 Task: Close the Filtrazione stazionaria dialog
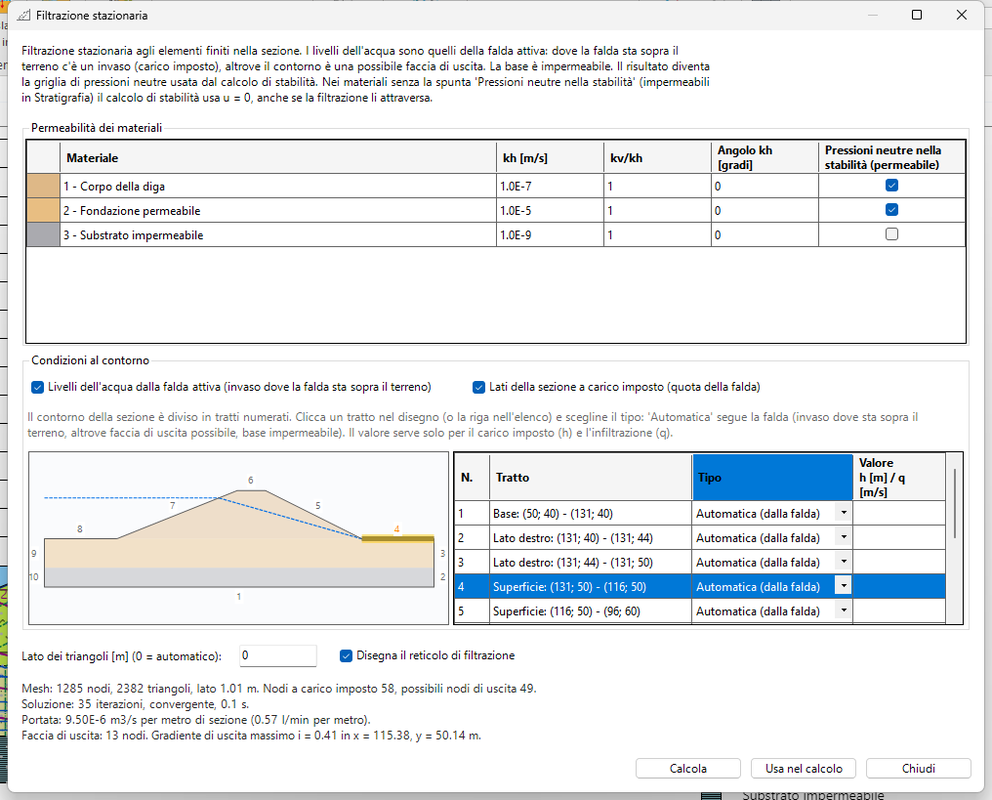point(962,15)
